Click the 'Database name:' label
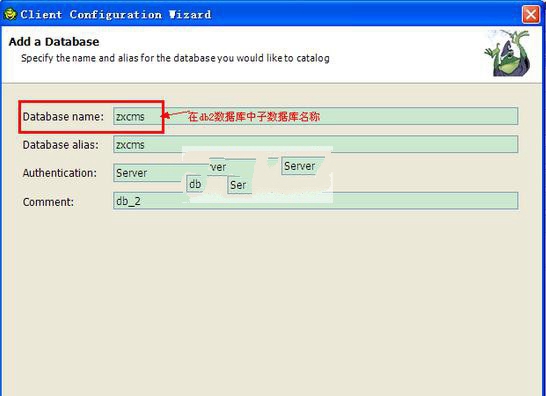 pyautogui.click(x=63, y=117)
